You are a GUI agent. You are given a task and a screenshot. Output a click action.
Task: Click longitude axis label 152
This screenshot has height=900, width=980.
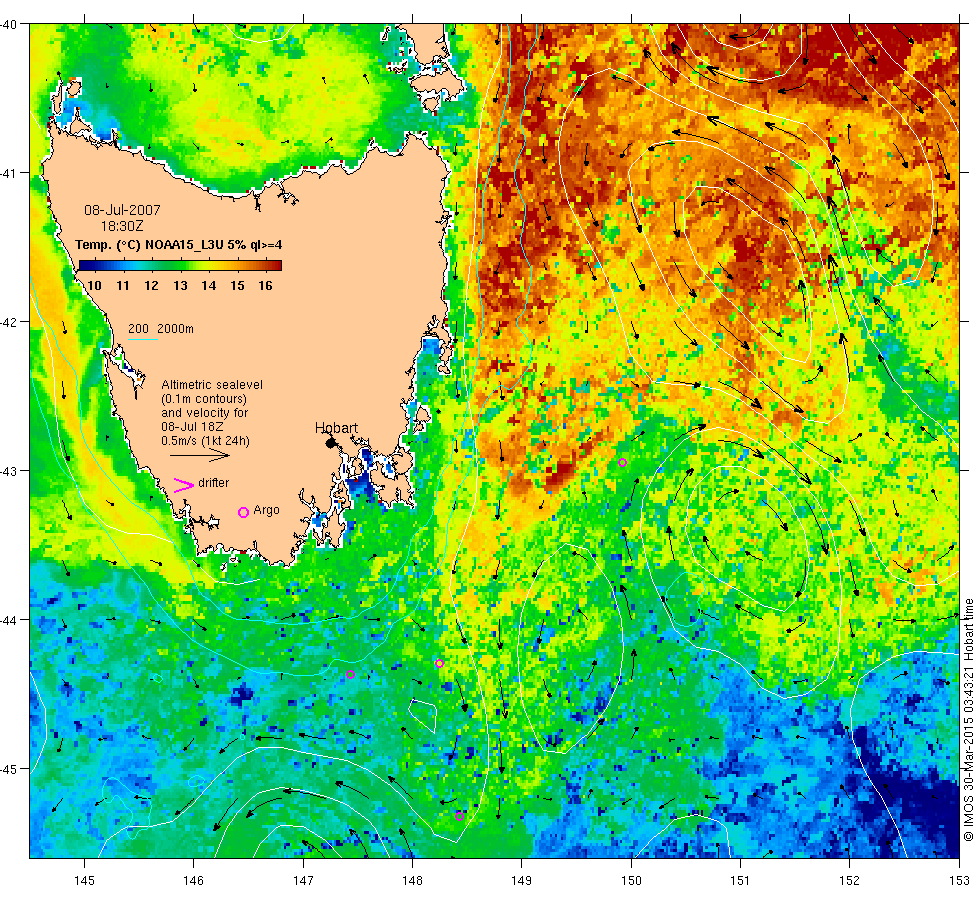(x=849, y=881)
